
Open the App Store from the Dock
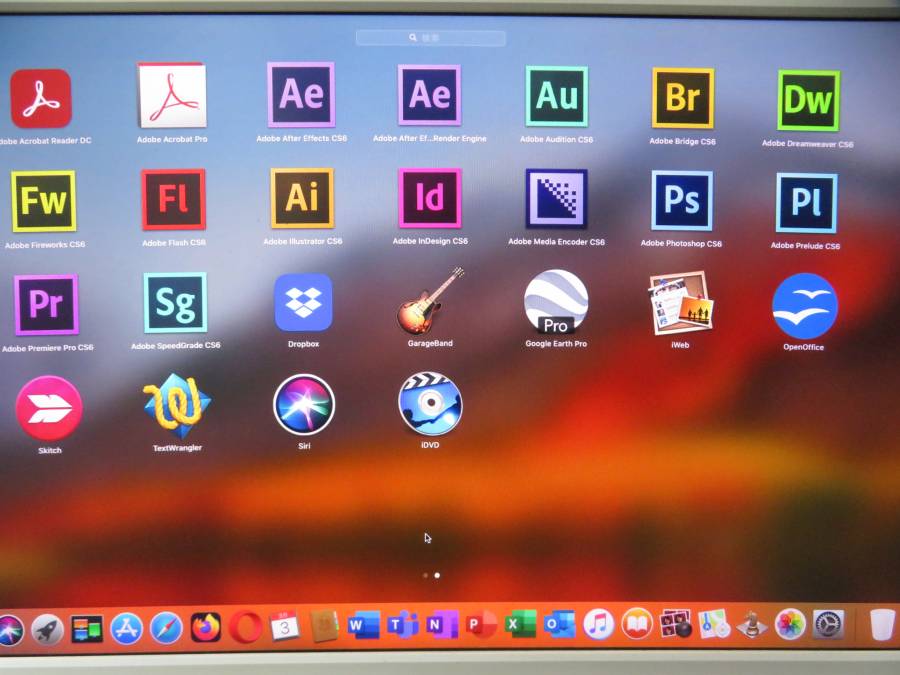(126, 629)
